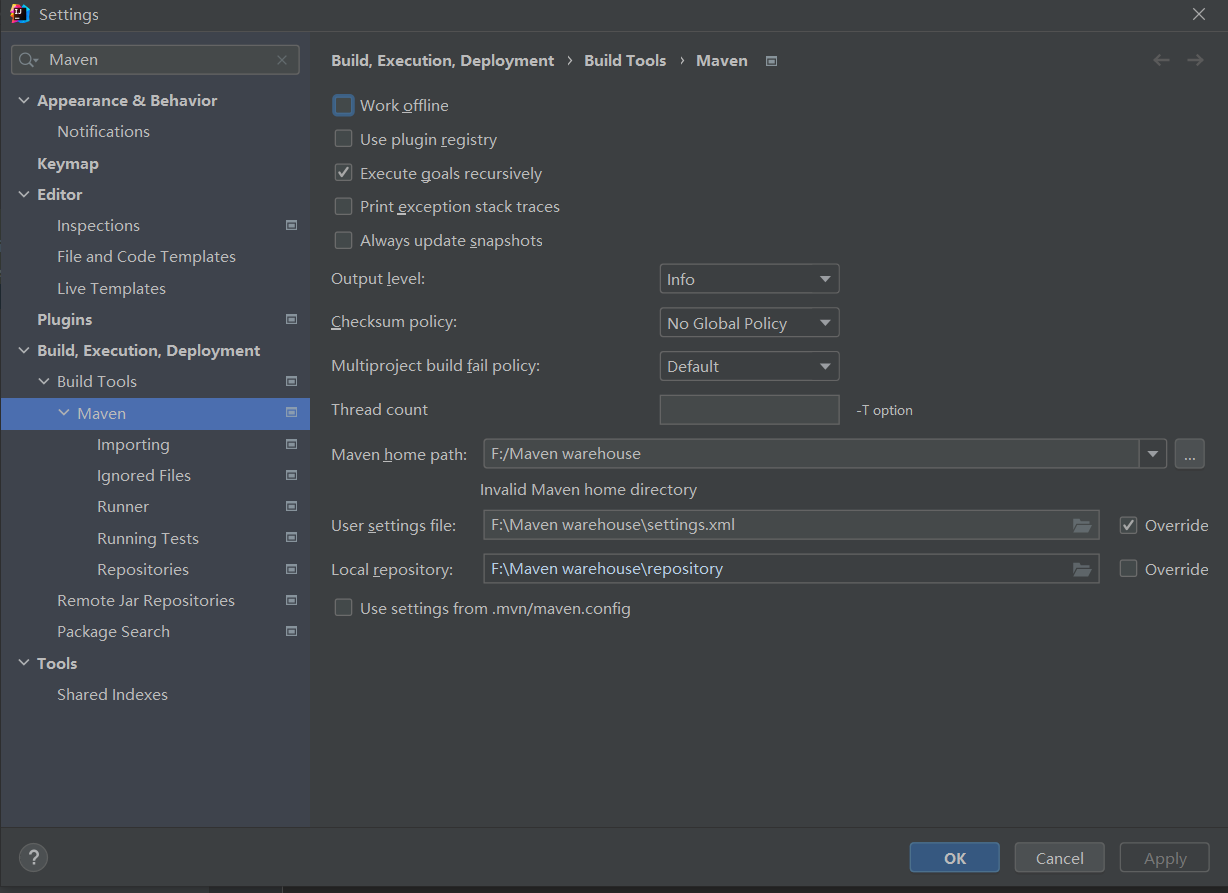This screenshot has height=893, width=1228.
Task: Click the OK button
Action: tap(955, 858)
